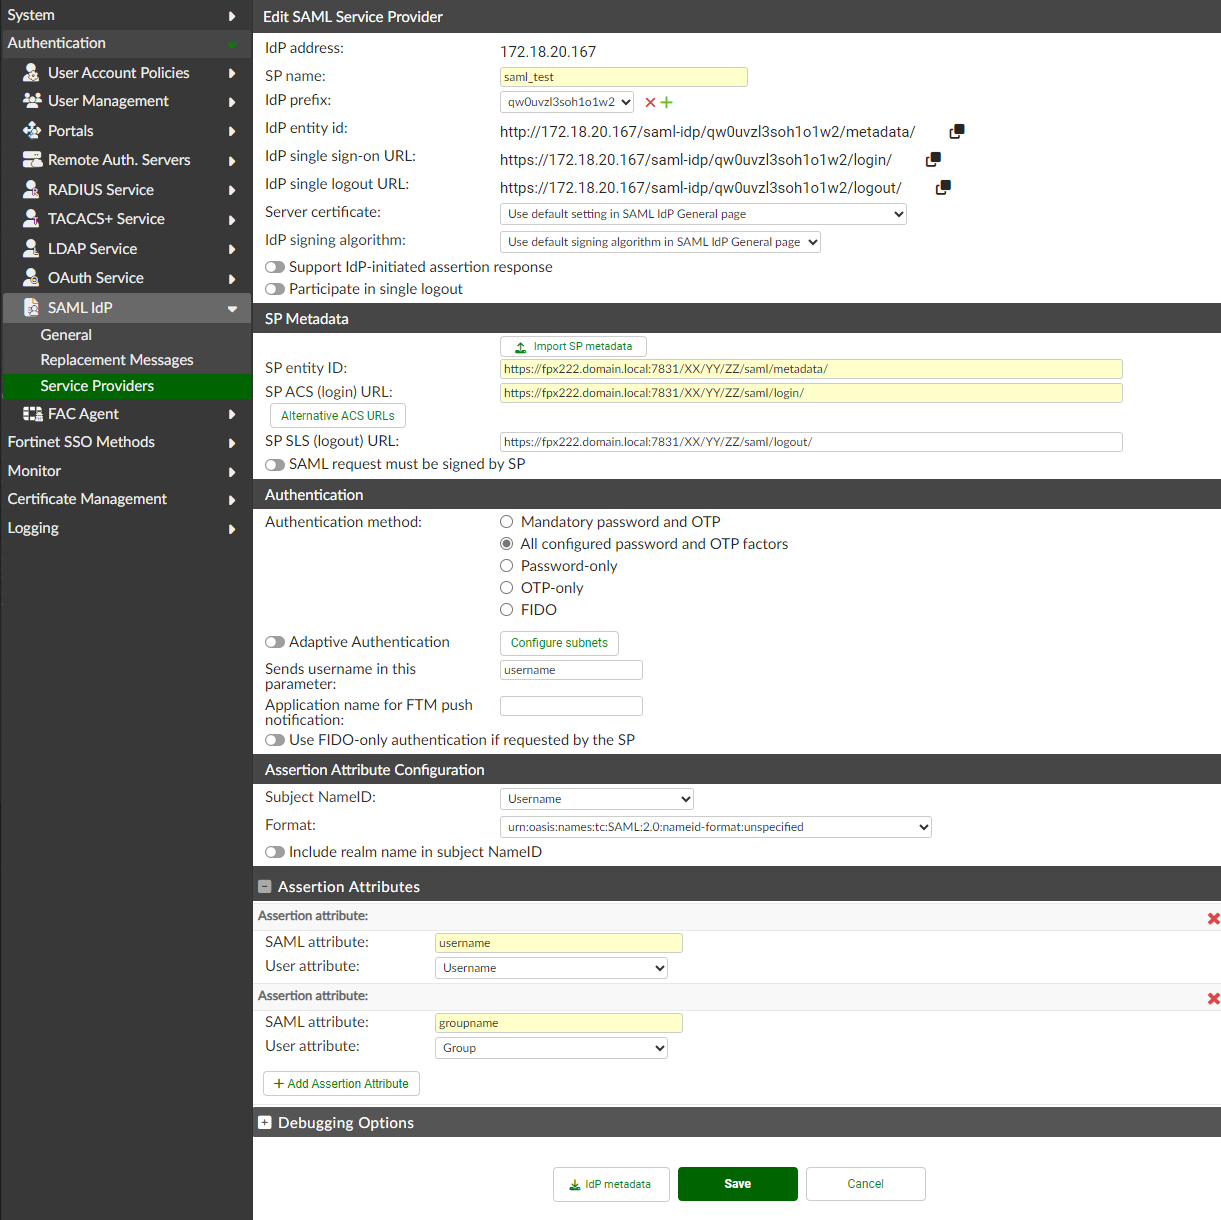Screen dimensions: 1221x1220
Task: Delete the IdP prefix with red X
Action: pos(650,102)
